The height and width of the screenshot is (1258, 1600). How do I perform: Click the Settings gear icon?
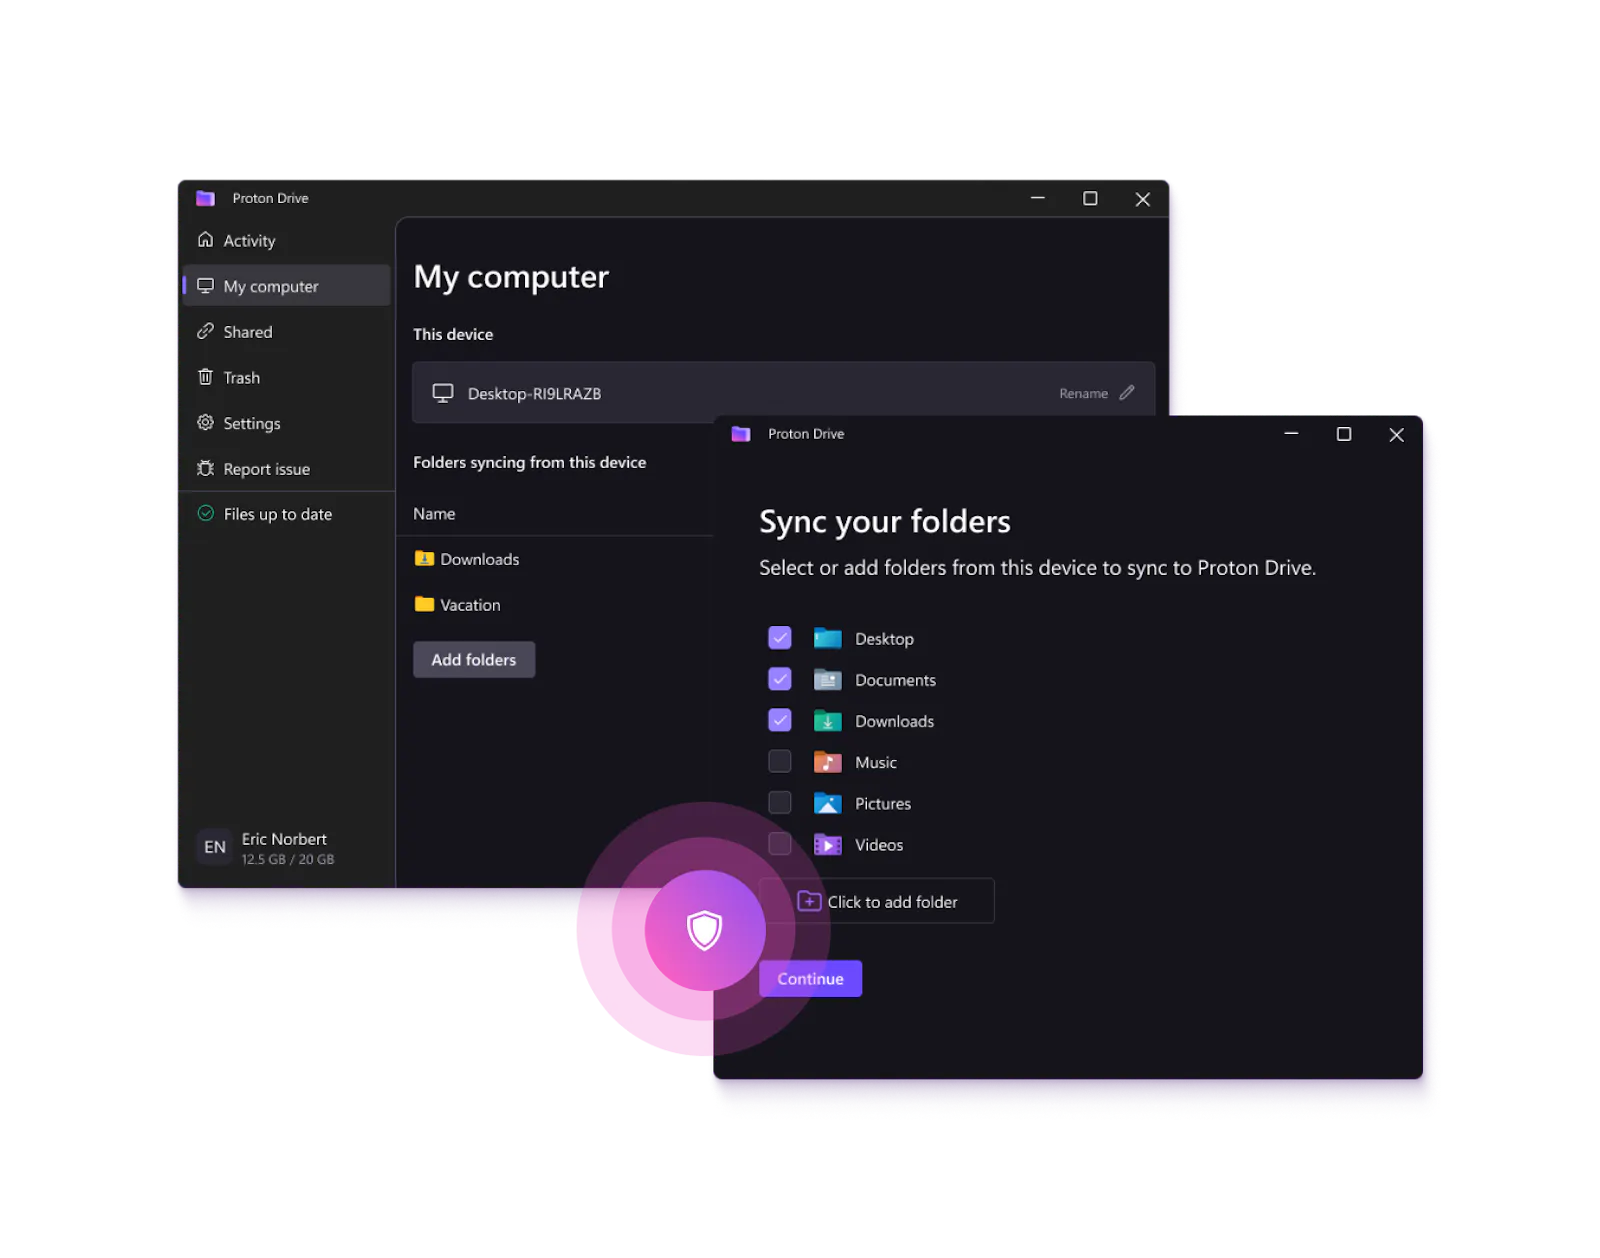[x=205, y=423]
